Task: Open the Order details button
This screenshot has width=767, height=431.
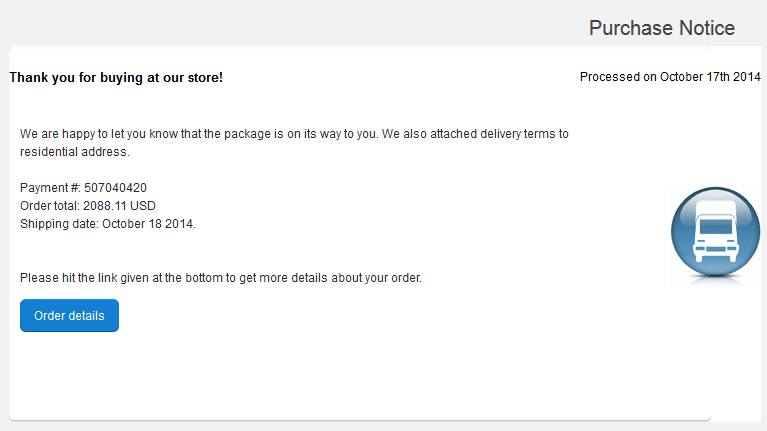Action: click(69, 316)
